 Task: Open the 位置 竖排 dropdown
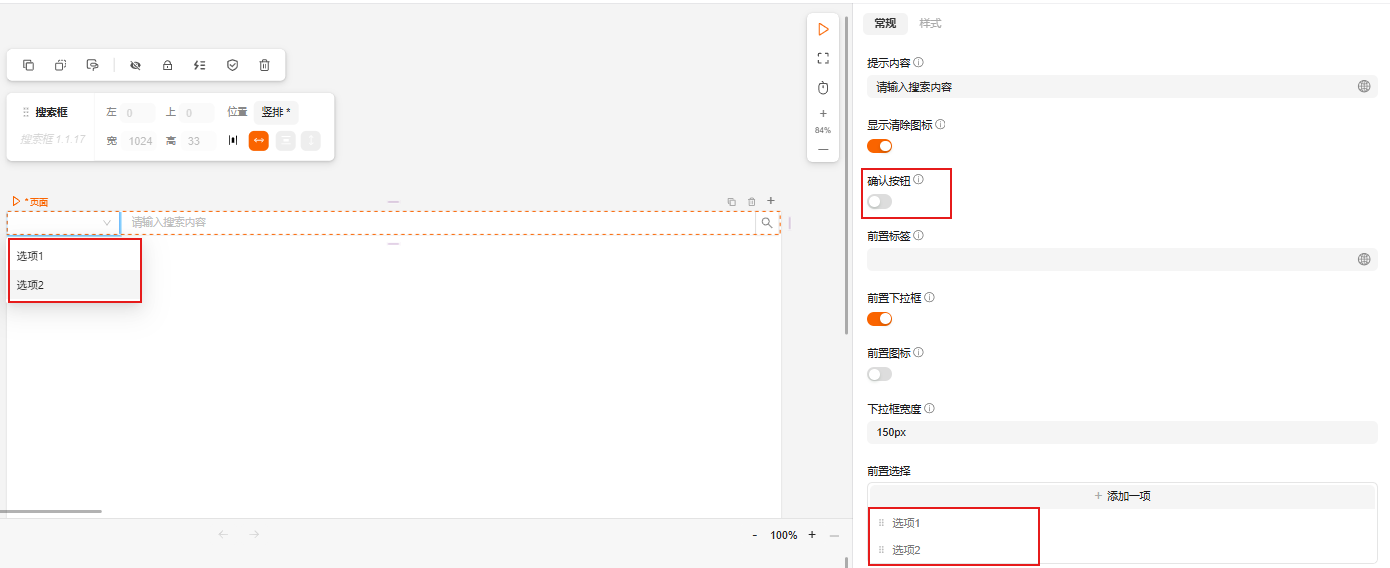[276, 113]
